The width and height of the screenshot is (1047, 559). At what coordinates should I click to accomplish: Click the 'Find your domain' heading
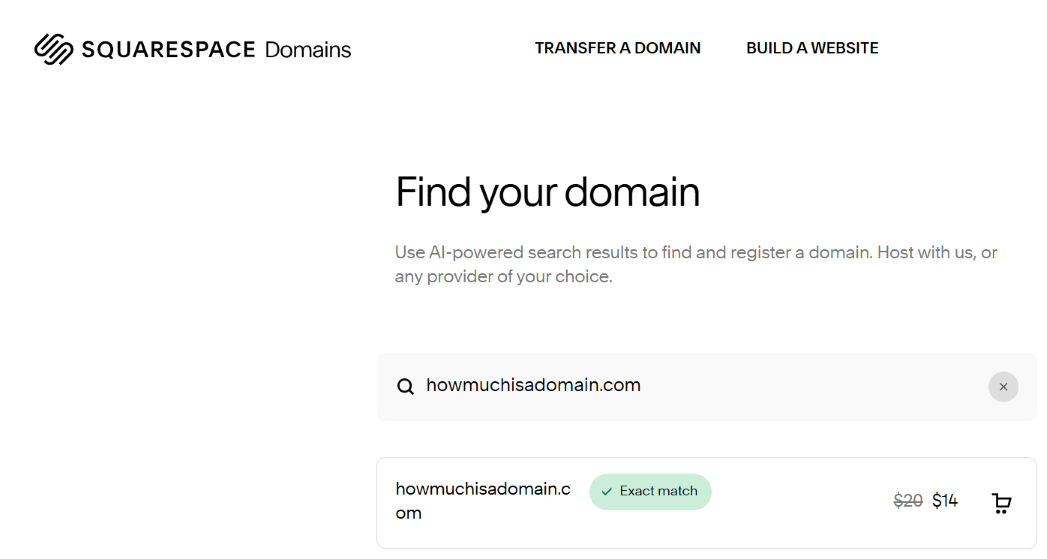click(547, 192)
